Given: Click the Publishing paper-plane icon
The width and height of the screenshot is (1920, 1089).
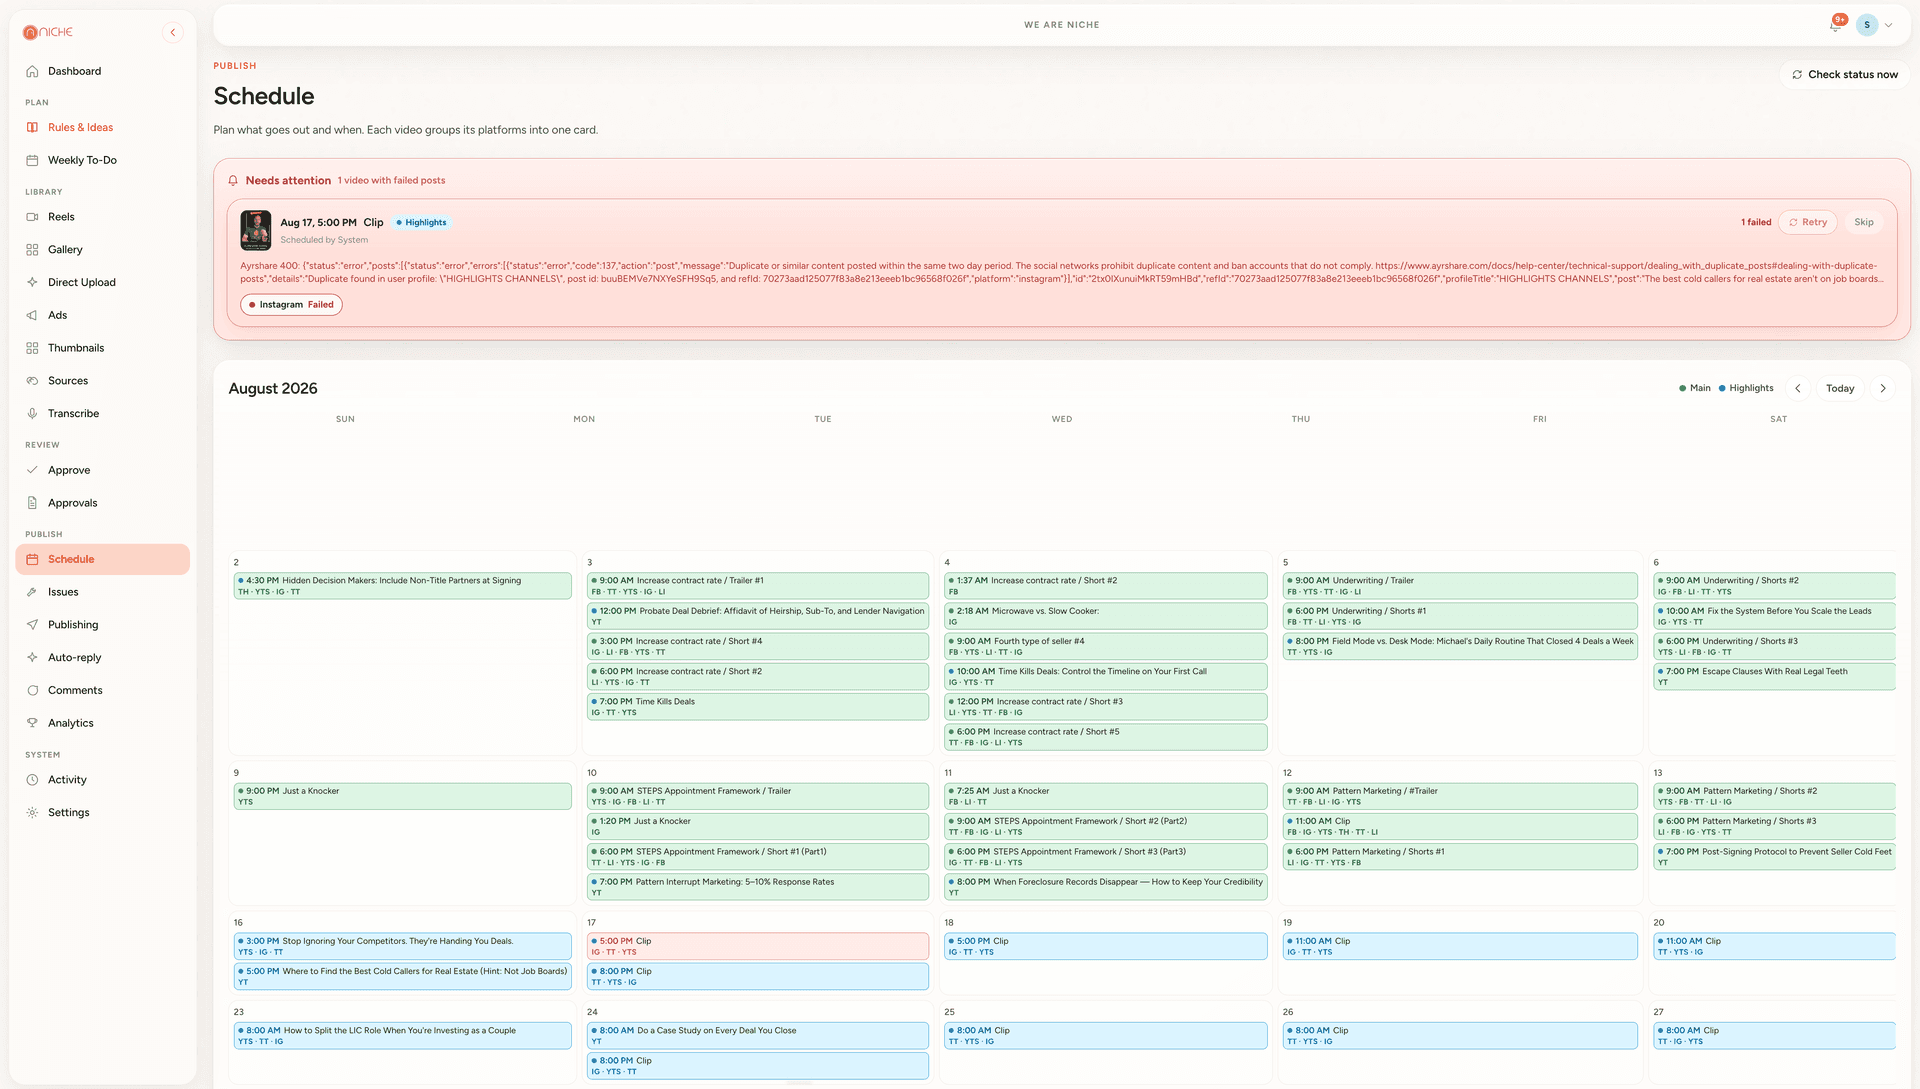Looking at the screenshot, I should click(x=32, y=625).
